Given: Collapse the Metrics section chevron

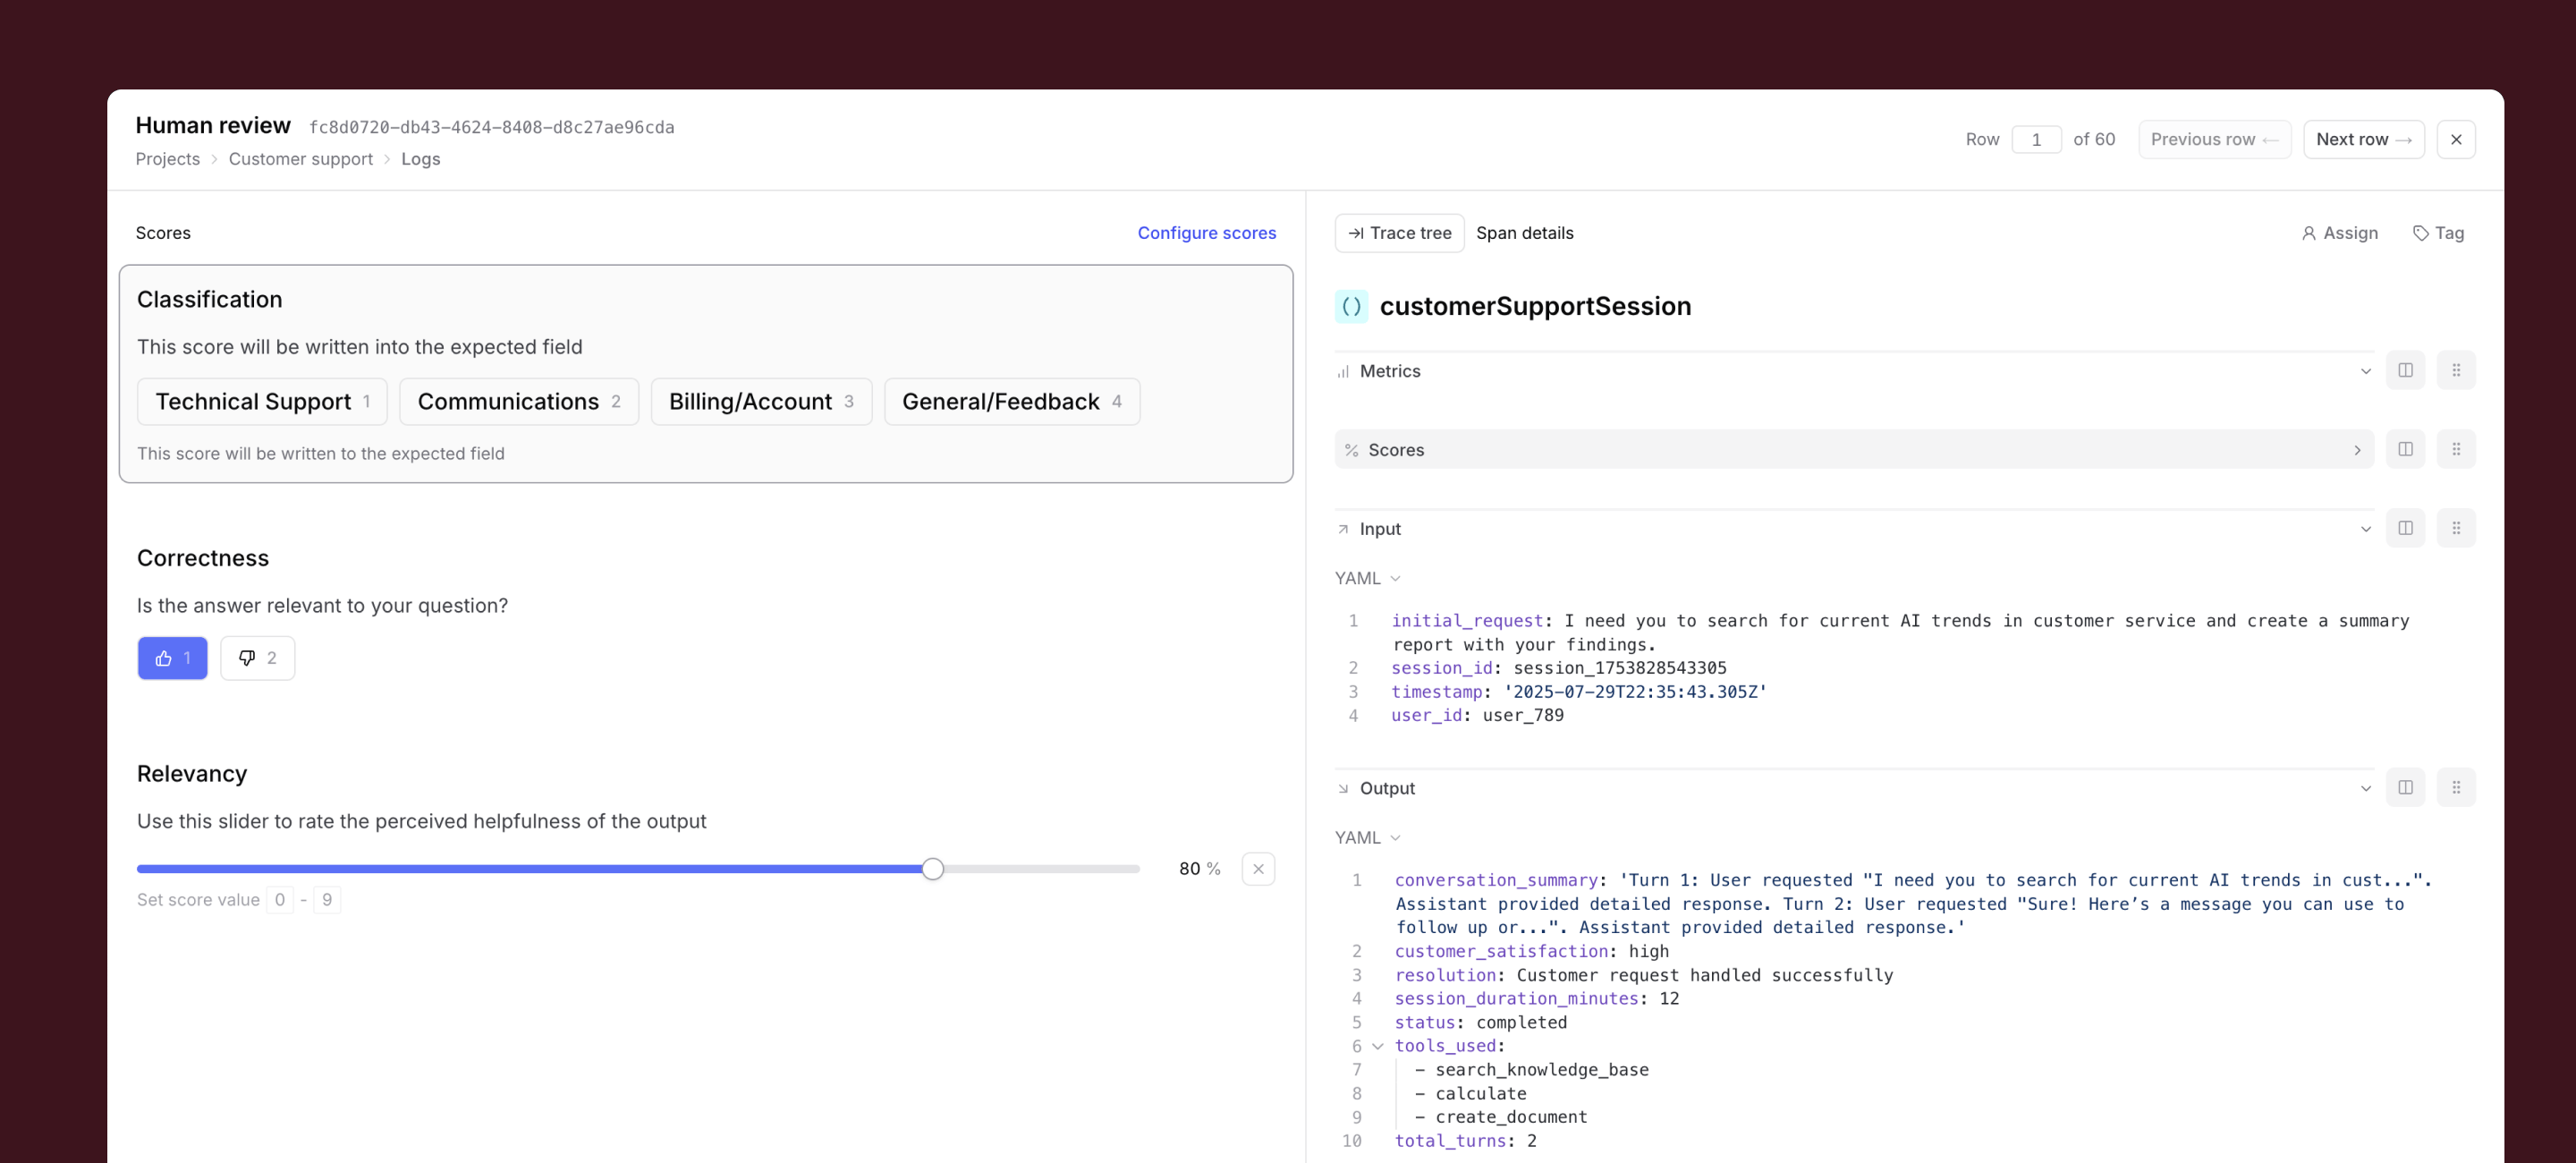Looking at the screenshot, I should click(2365, 370).
